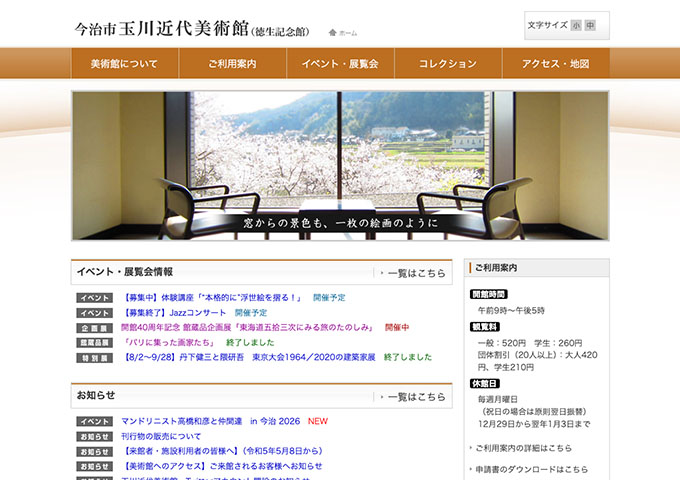Open アクセス・地図 navigation tab
This screenshot has height=480, width=680.
pyautogui.click(x=556, y=64)
